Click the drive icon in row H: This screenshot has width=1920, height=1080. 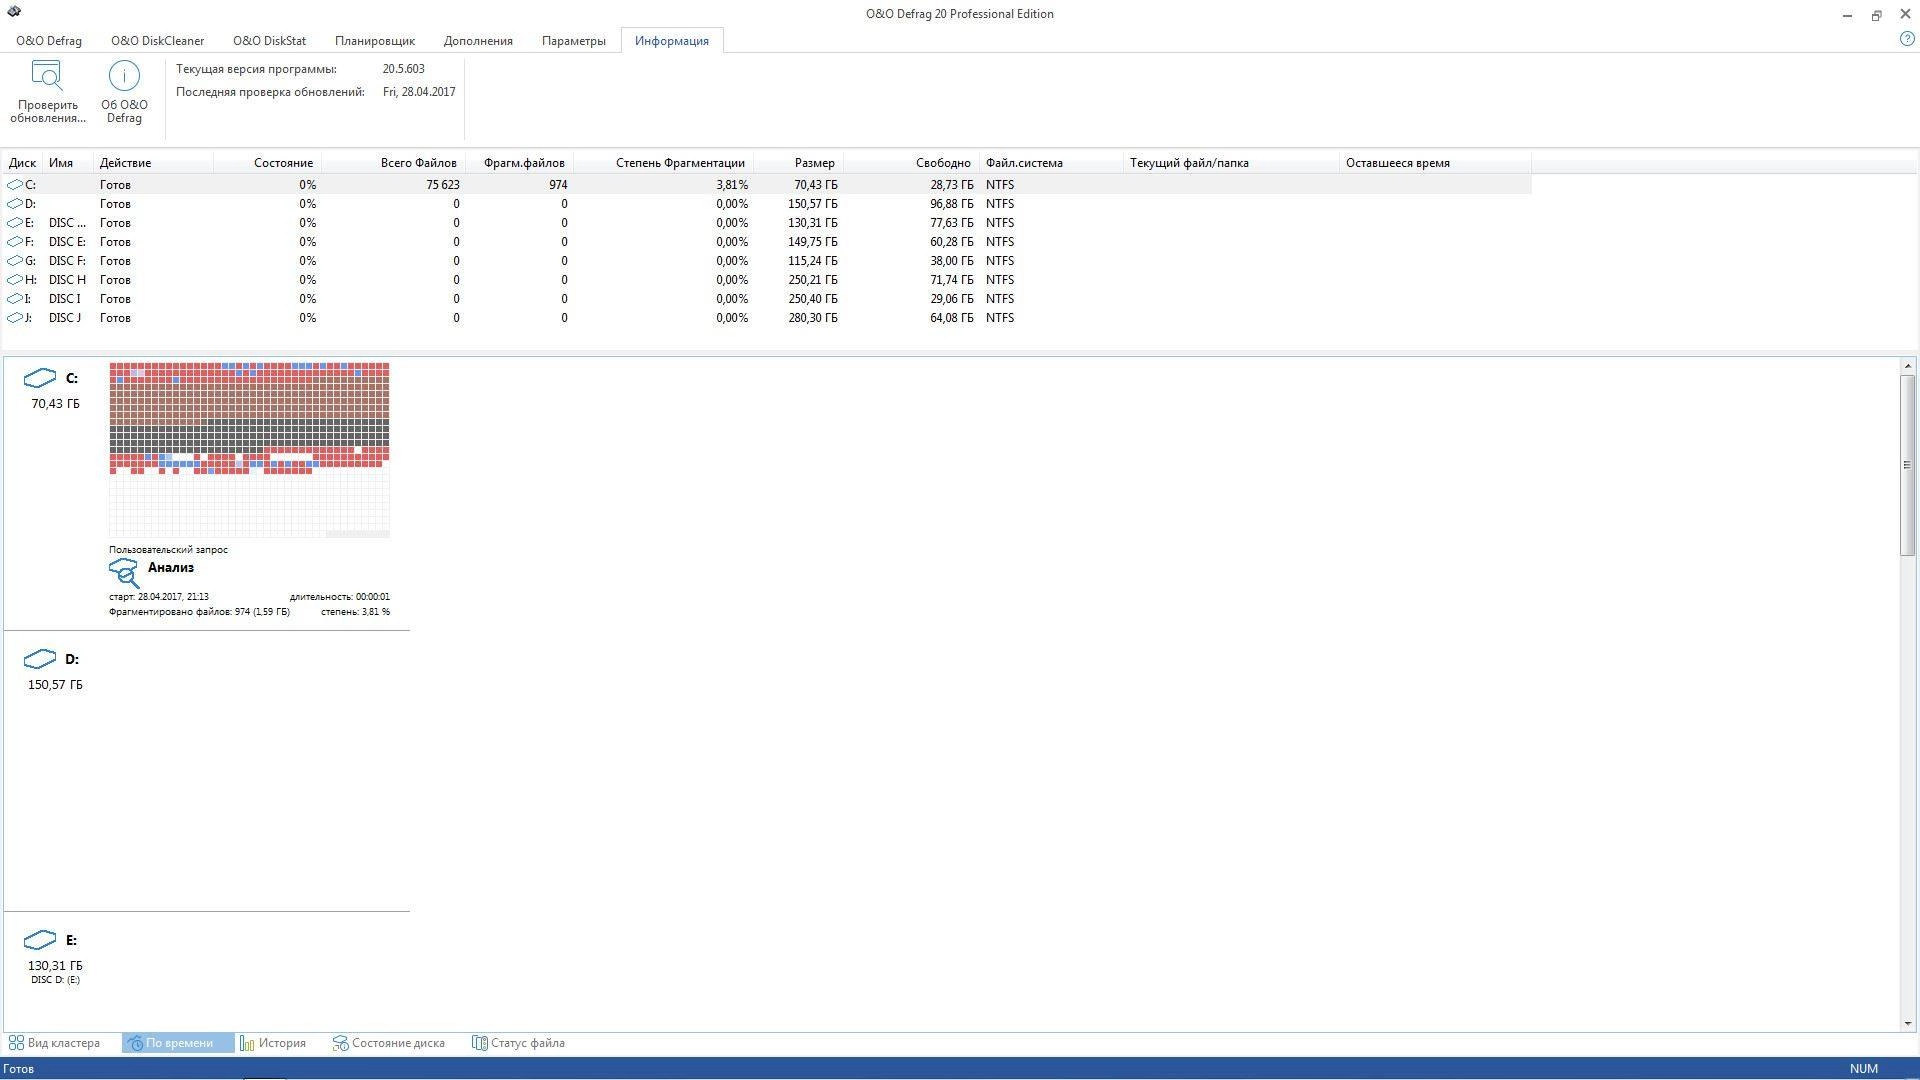point(15,280)
